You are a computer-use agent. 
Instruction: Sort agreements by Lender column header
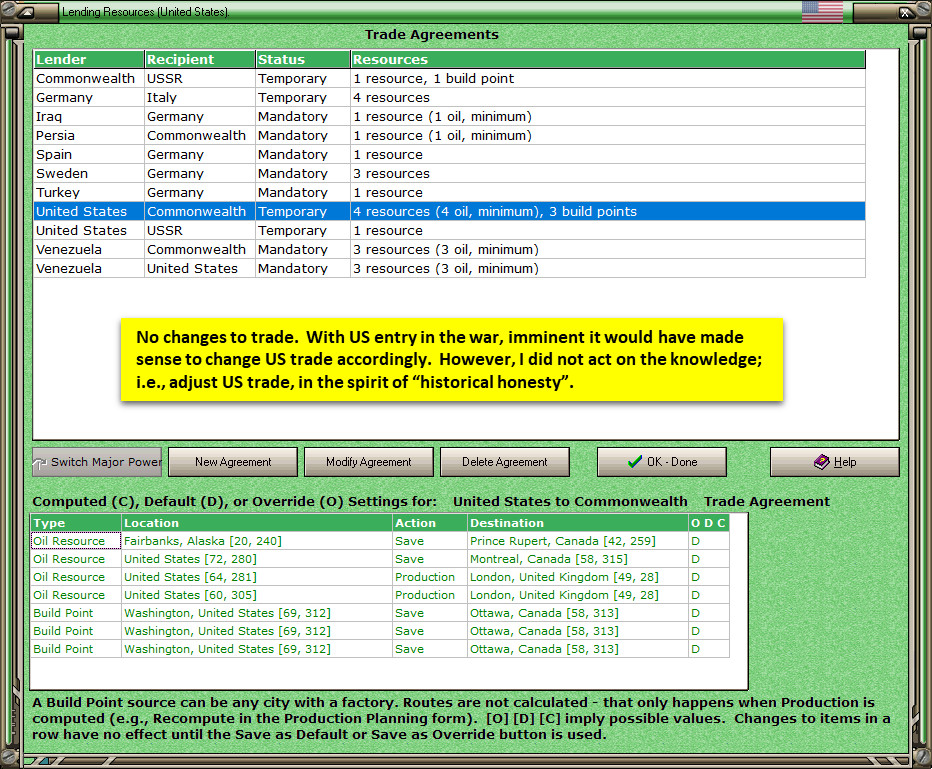(x=89, y=59)
